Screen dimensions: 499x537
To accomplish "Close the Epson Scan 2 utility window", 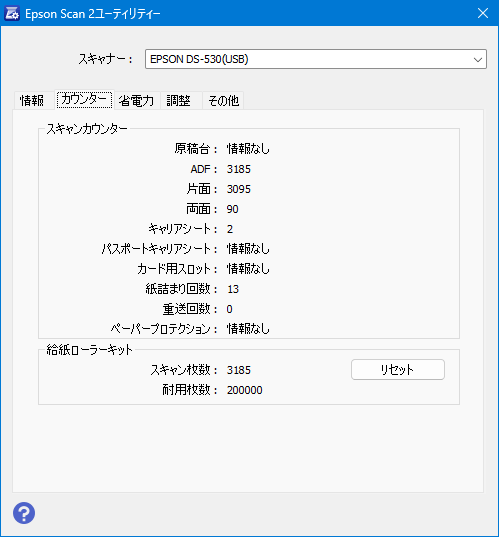I will (483, 13).
